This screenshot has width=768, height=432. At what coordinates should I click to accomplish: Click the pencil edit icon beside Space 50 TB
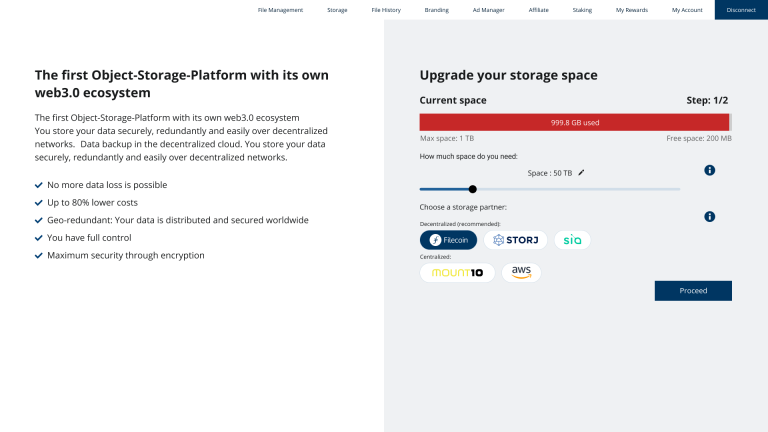581,172
